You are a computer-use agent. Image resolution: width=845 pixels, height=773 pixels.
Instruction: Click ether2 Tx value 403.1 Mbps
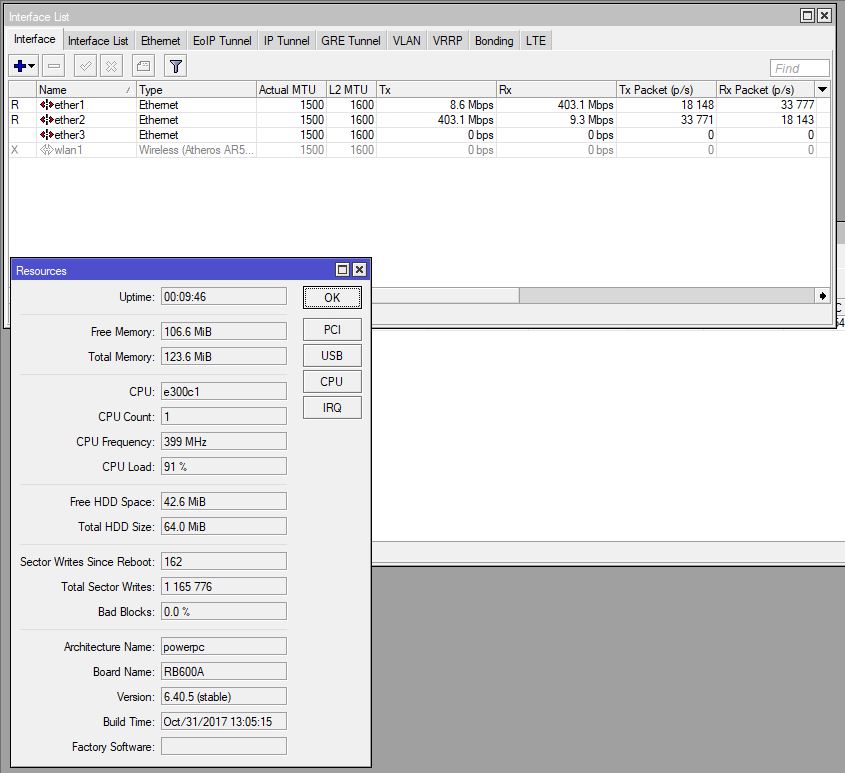pyautogui.click(x=465, y=120)
